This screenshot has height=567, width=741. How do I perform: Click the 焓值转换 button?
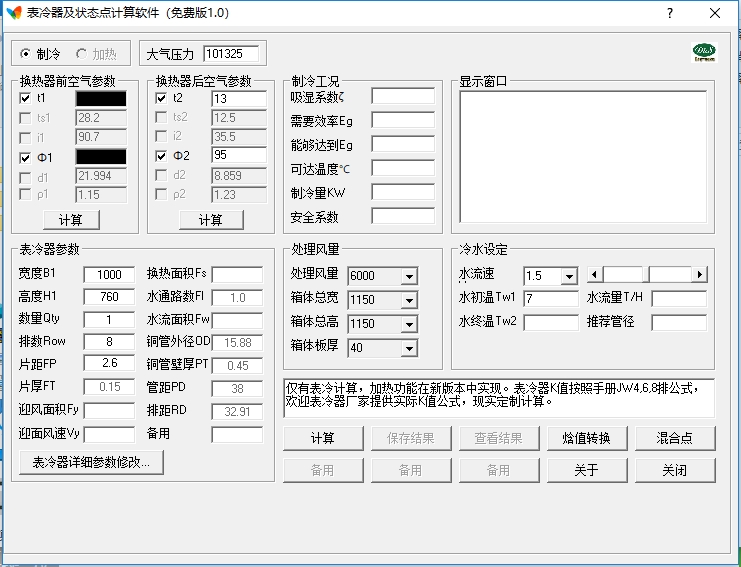(586, 438)
